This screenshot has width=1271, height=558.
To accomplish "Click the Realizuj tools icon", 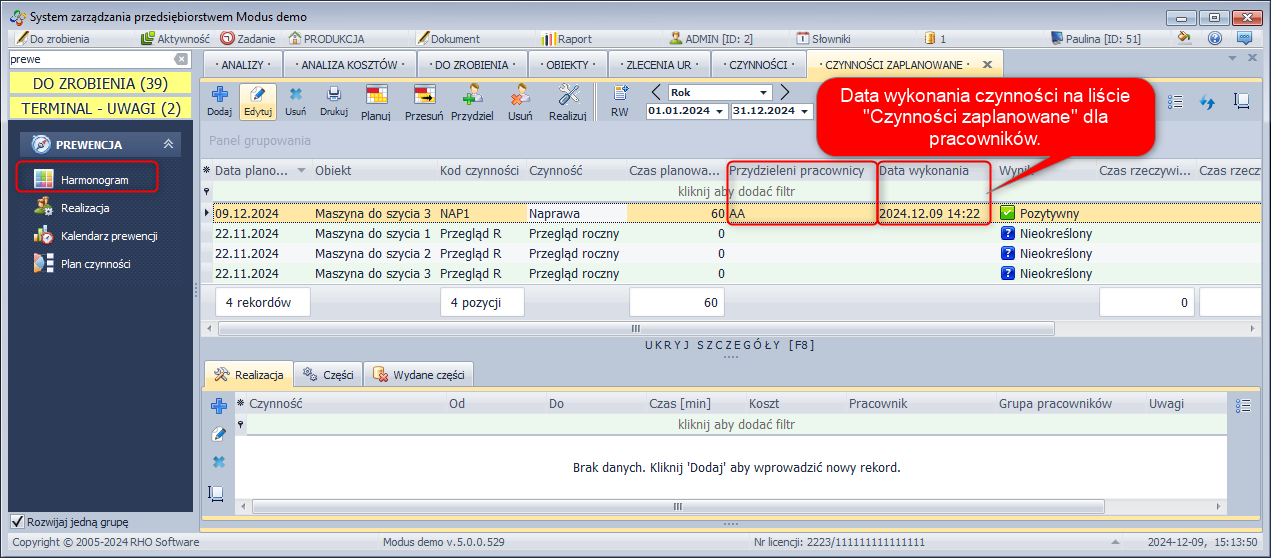I will 567,96.
